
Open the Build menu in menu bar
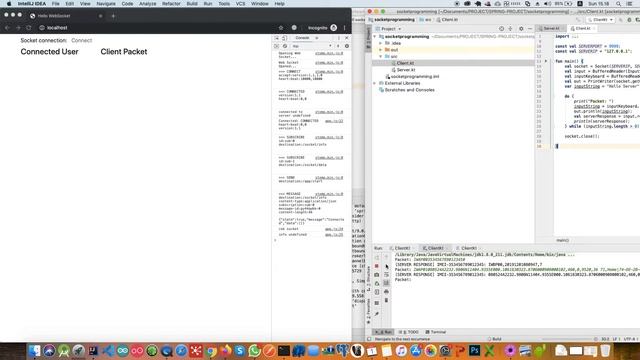pos(192,4)
